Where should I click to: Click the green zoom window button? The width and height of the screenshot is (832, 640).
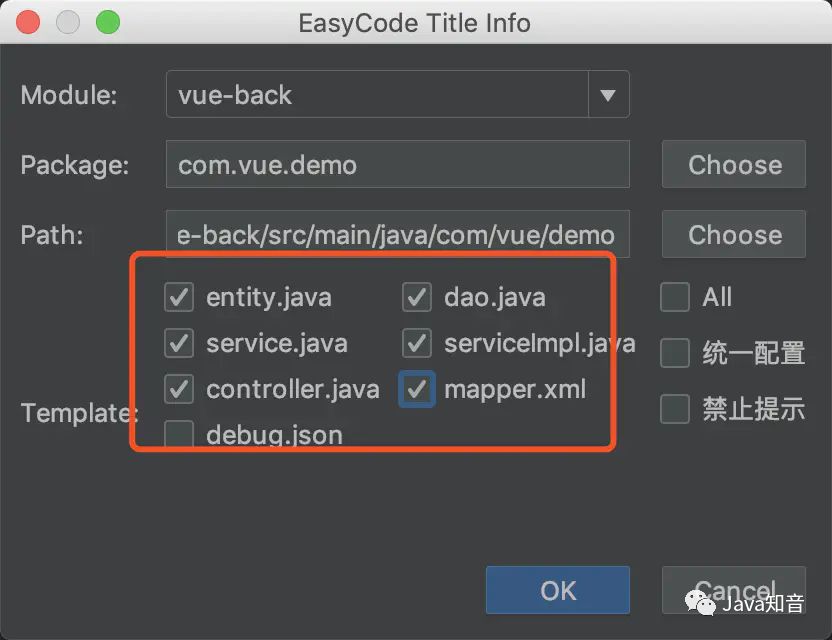(108, 21)
